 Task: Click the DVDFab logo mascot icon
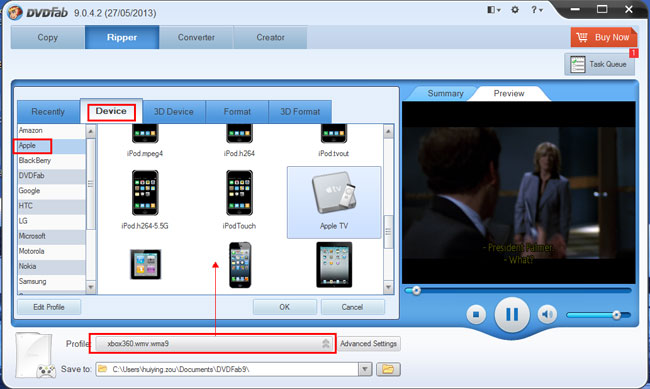pyautogui.click(x=14, y=12)
